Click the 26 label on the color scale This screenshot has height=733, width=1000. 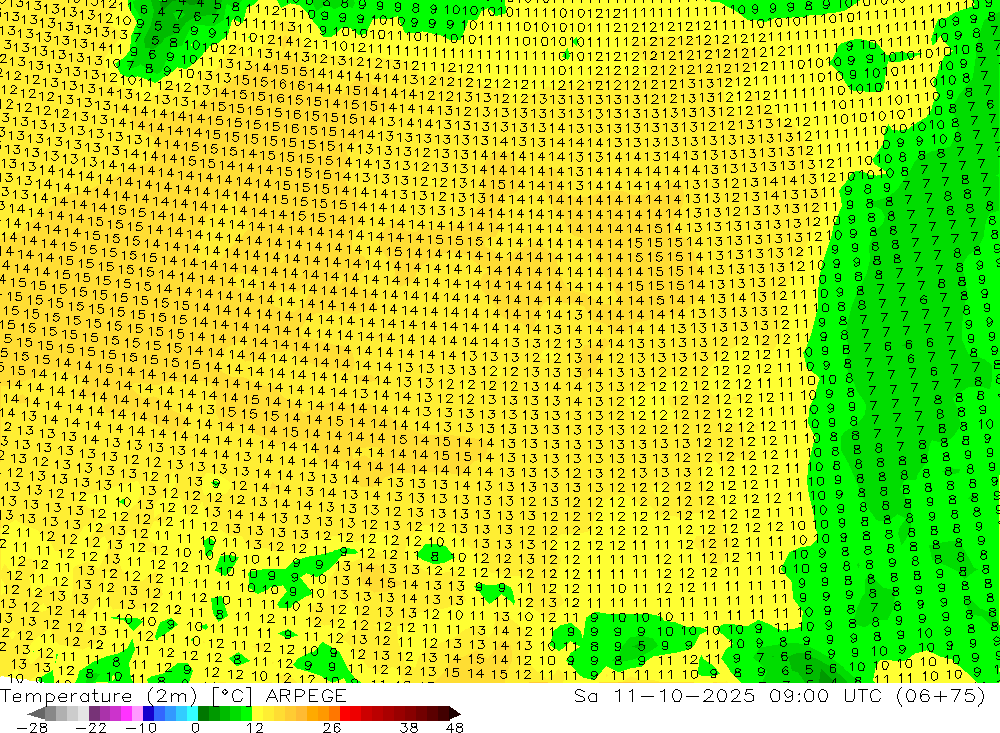[332, 728]
